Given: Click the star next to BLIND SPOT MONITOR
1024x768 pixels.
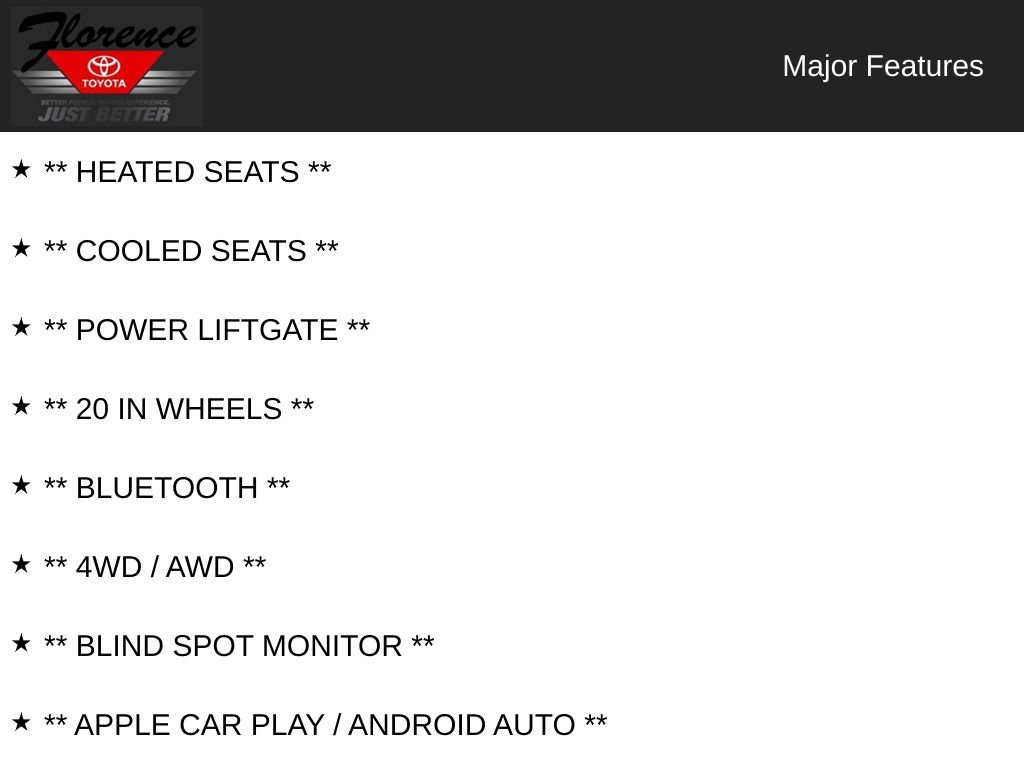Looking at the screenshot, I should 21,643.
